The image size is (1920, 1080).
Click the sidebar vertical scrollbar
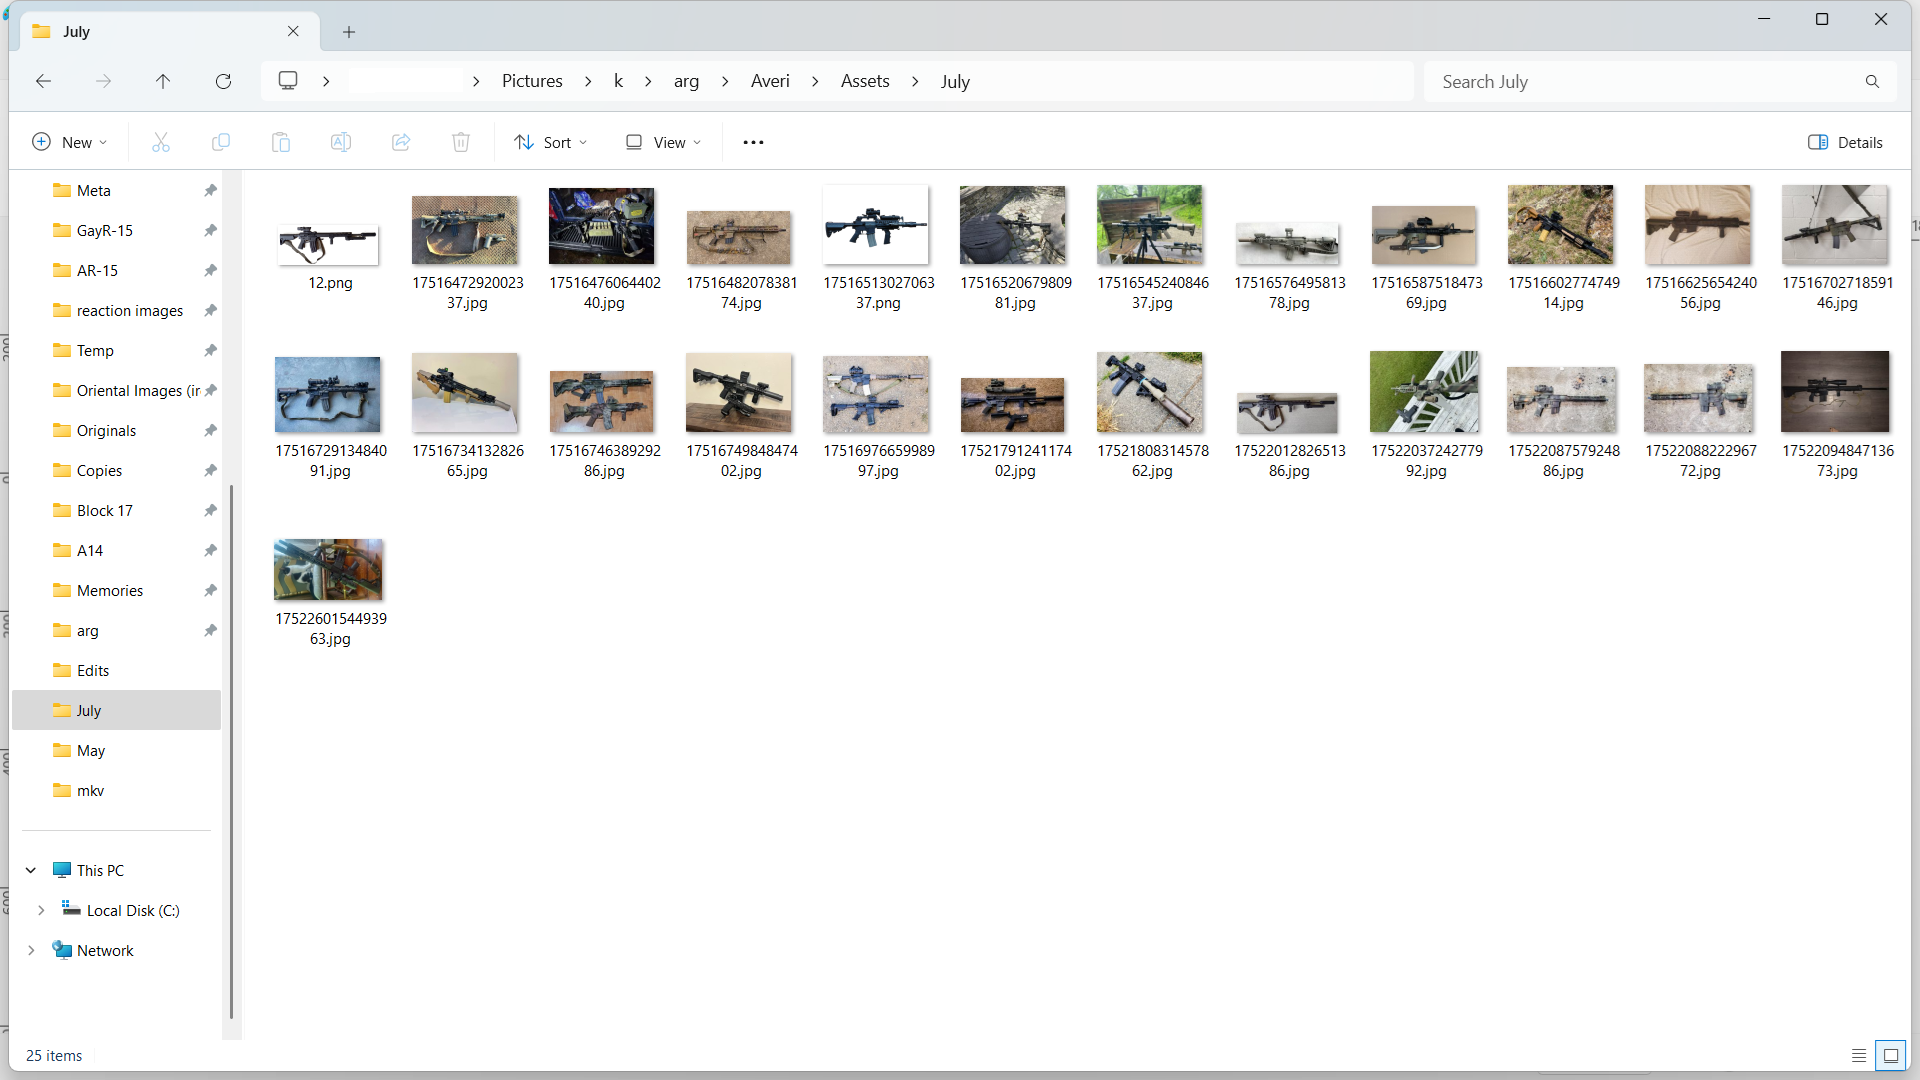[x=231, y=750]
